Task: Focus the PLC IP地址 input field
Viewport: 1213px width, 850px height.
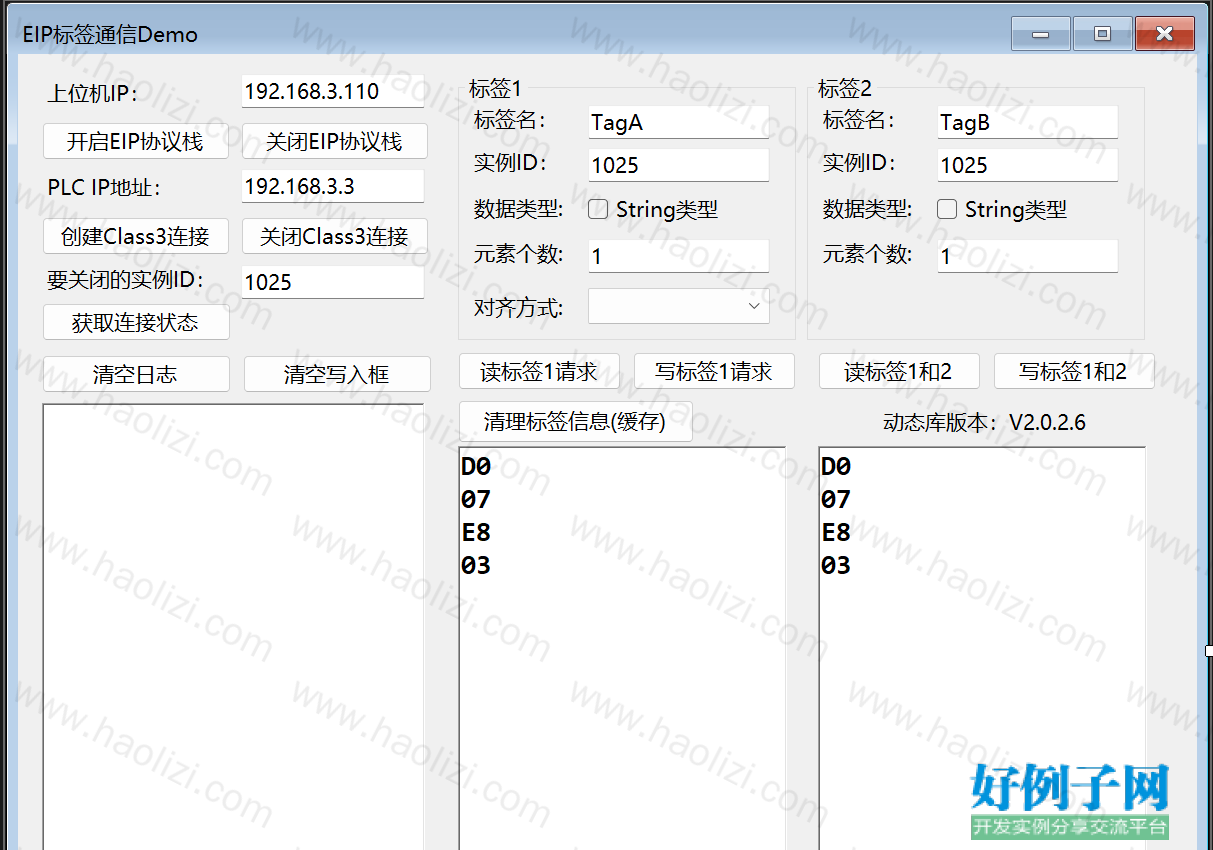Action: tap(333, 186)
